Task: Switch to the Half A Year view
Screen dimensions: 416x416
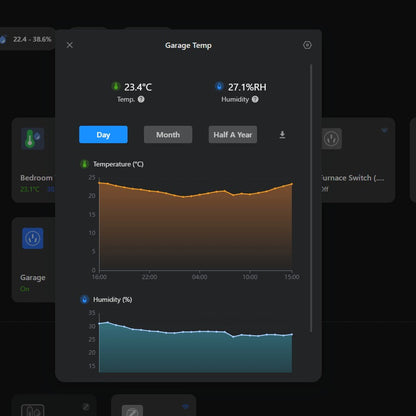Action: (x=233, y=135)
